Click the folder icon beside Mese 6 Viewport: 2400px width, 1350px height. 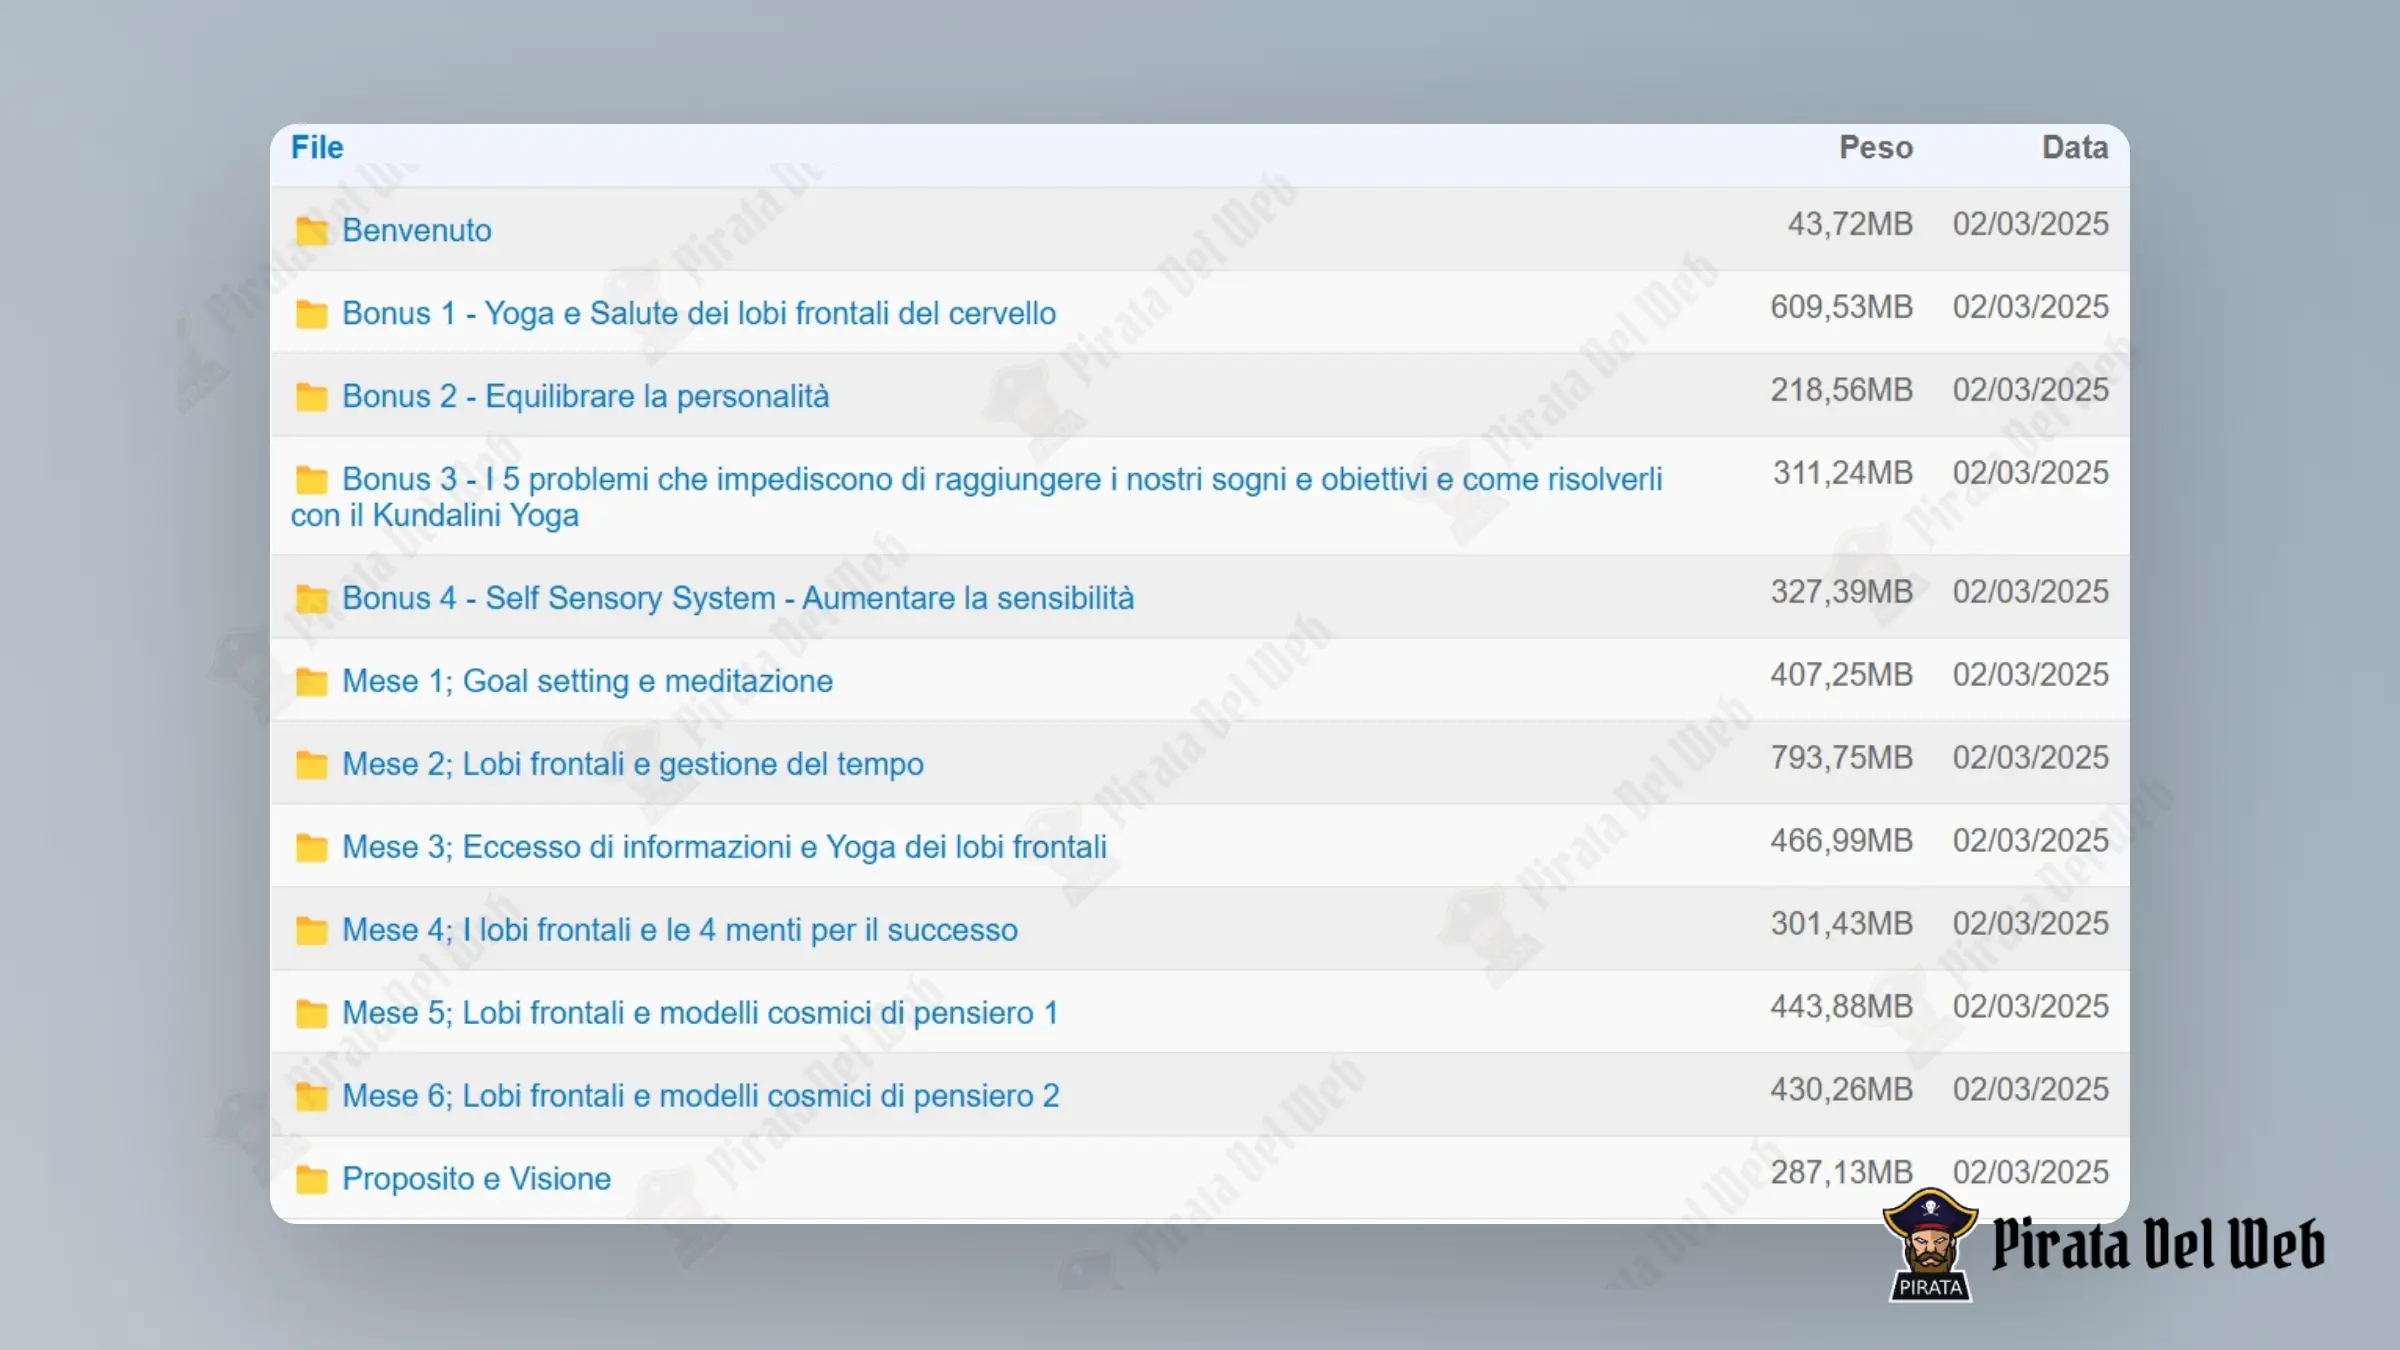[311, 1097]
